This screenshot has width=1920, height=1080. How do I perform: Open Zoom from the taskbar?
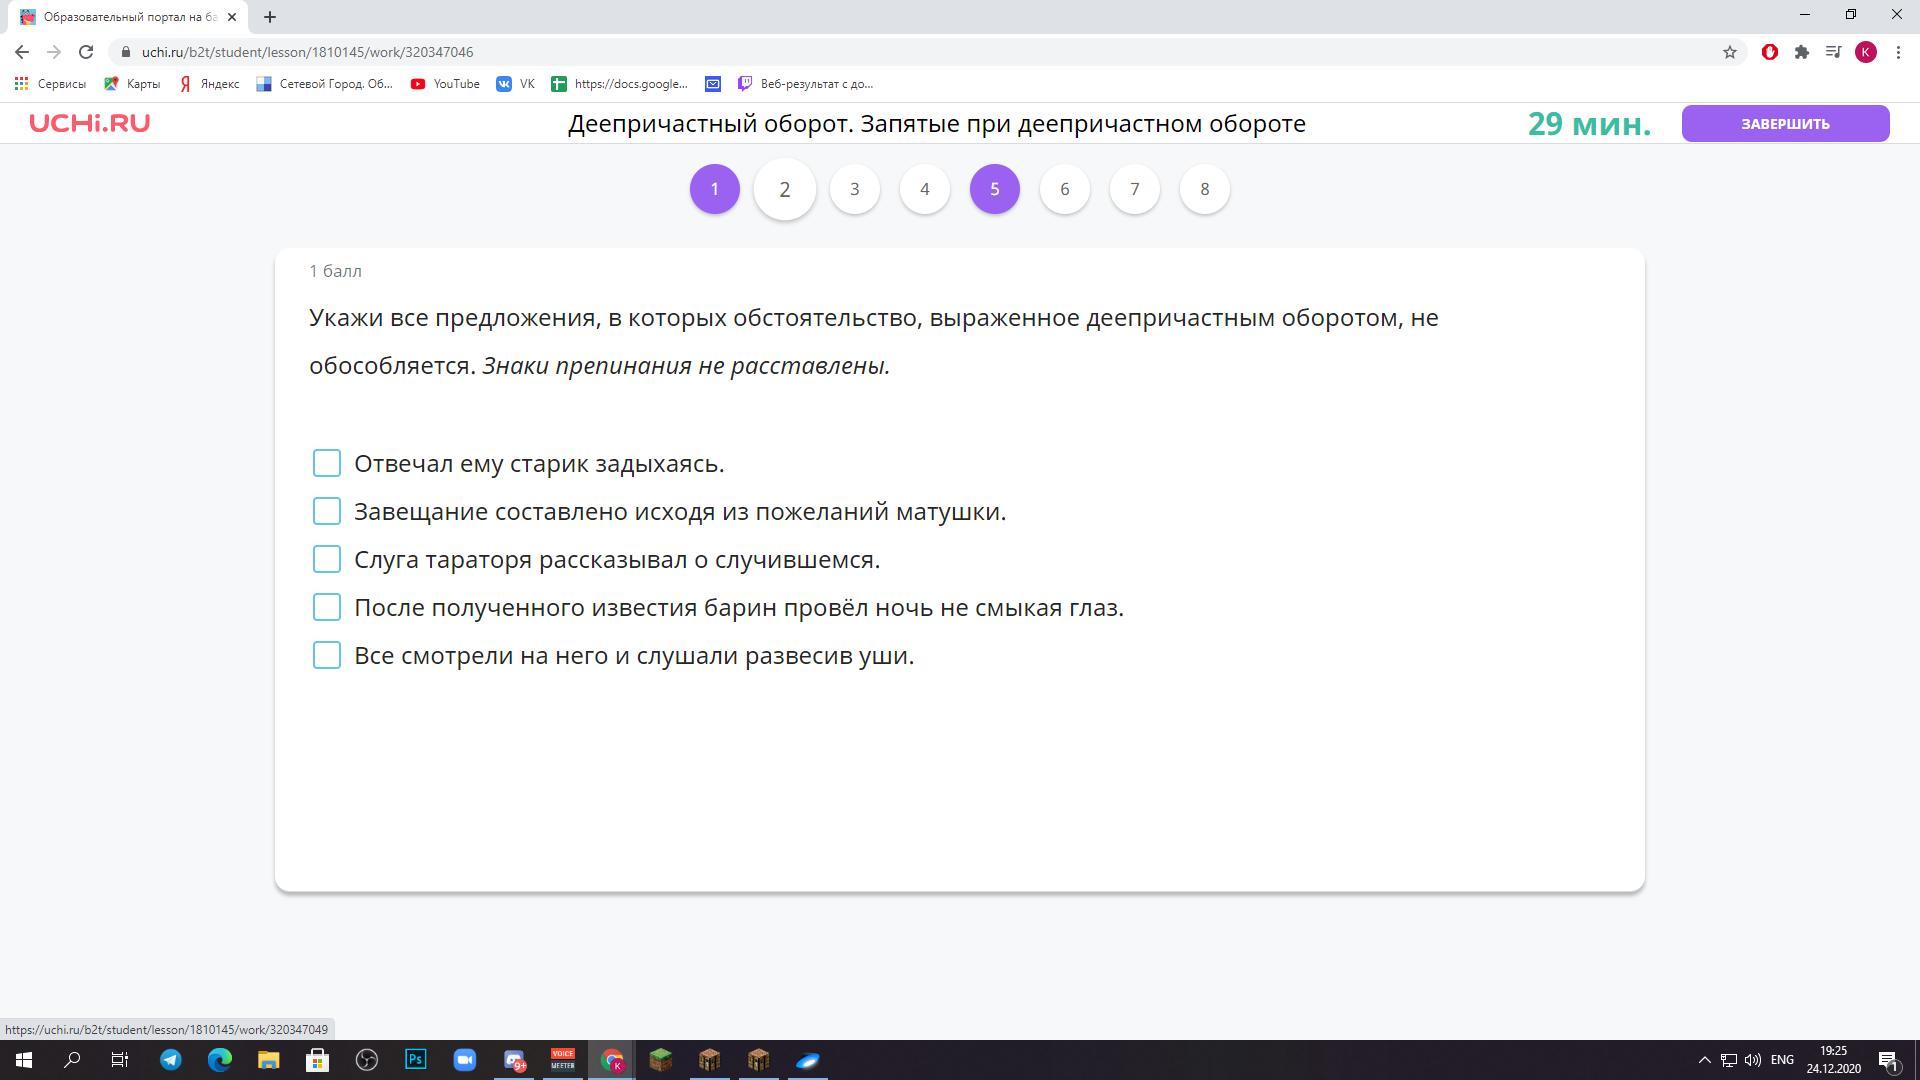pos(464,1060)
